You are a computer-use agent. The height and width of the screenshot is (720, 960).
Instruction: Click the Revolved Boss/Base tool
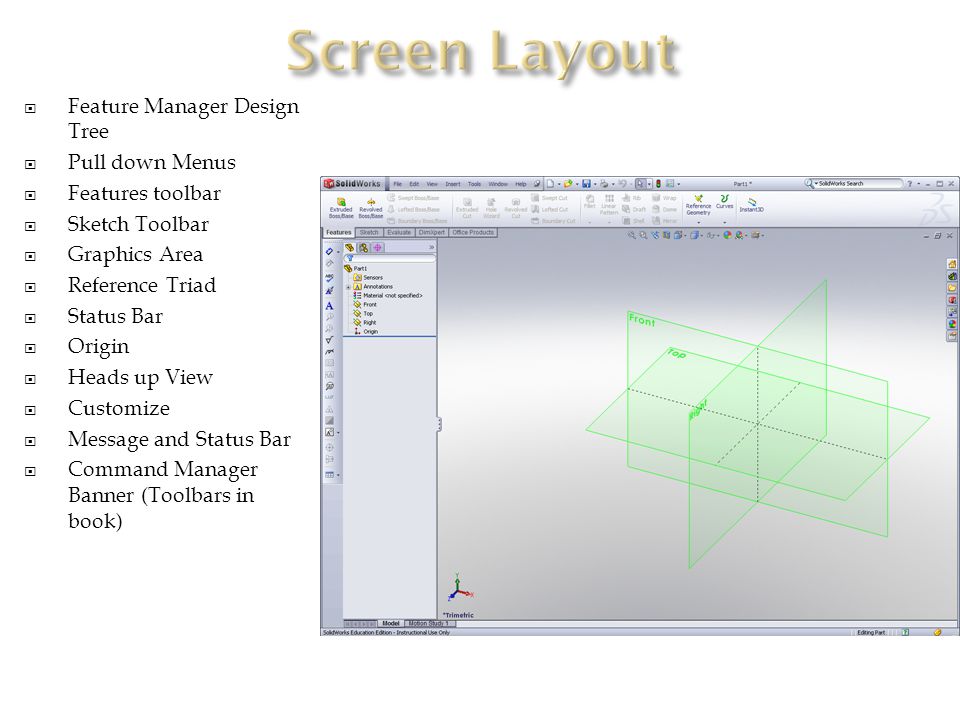pyautogui.click(x=370, y=208)
